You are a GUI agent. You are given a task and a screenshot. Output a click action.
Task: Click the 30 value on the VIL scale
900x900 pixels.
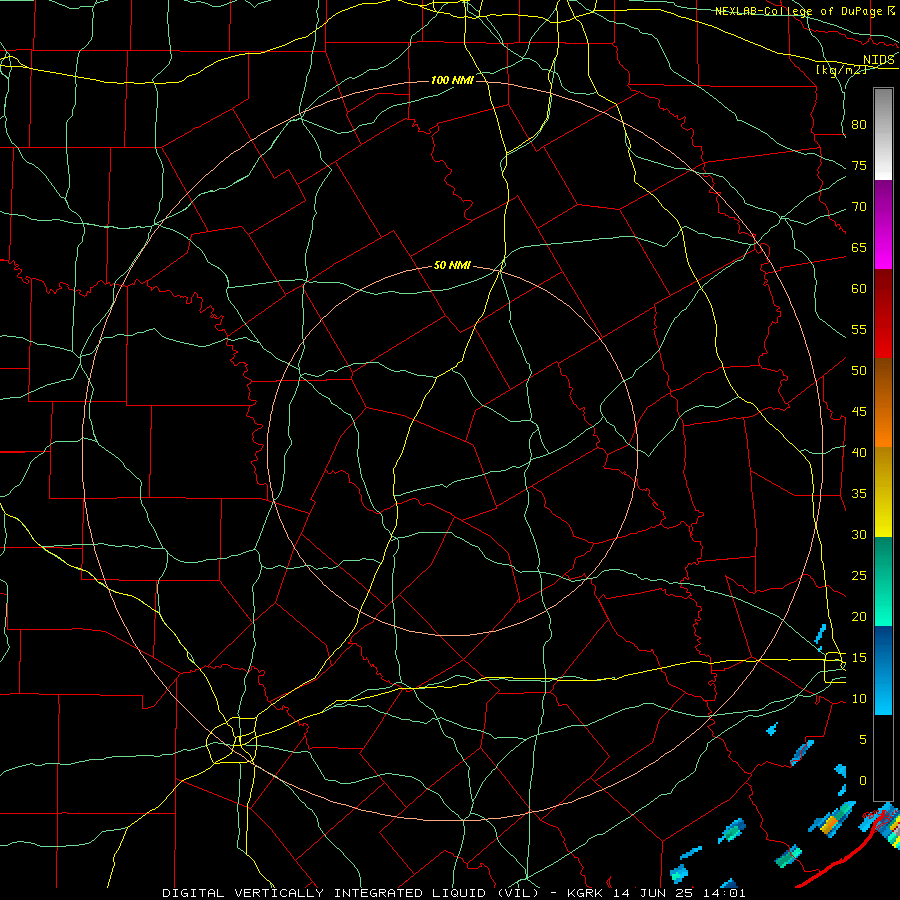tap(859, 535)
